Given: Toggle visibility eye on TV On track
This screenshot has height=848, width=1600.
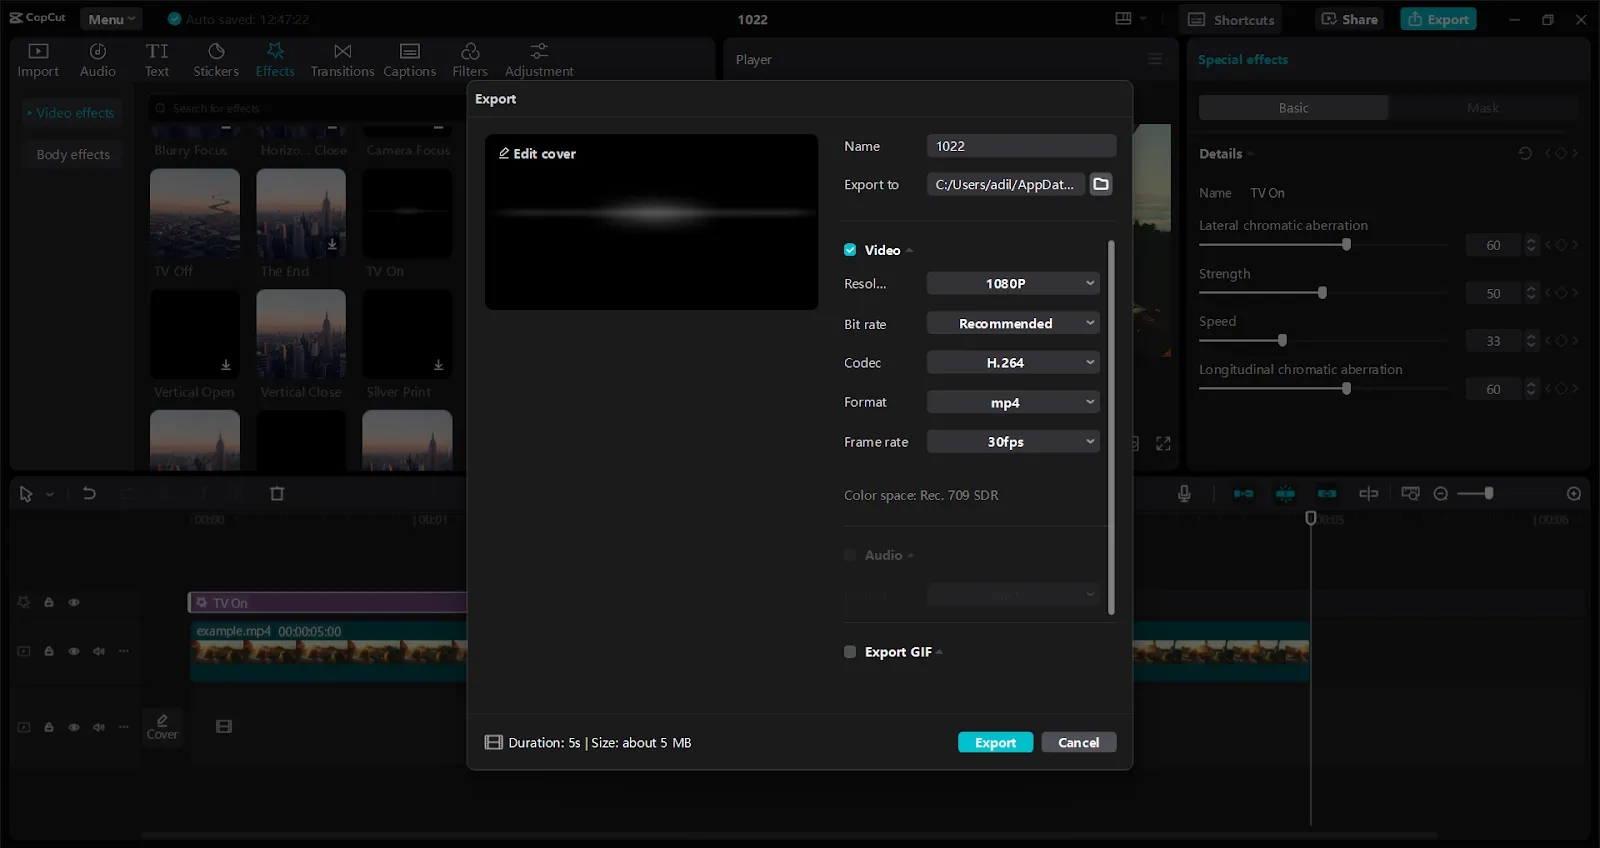Looking at the screenshot, I should tap(74, 603).
